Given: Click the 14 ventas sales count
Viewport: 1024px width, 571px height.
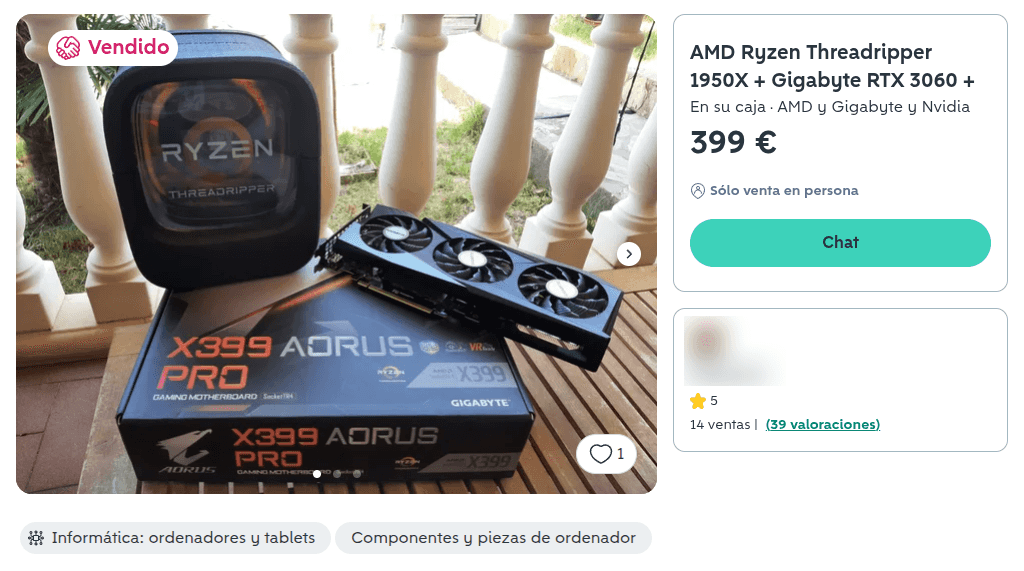Looking at the screenshot, I should (x=720, y=425).
